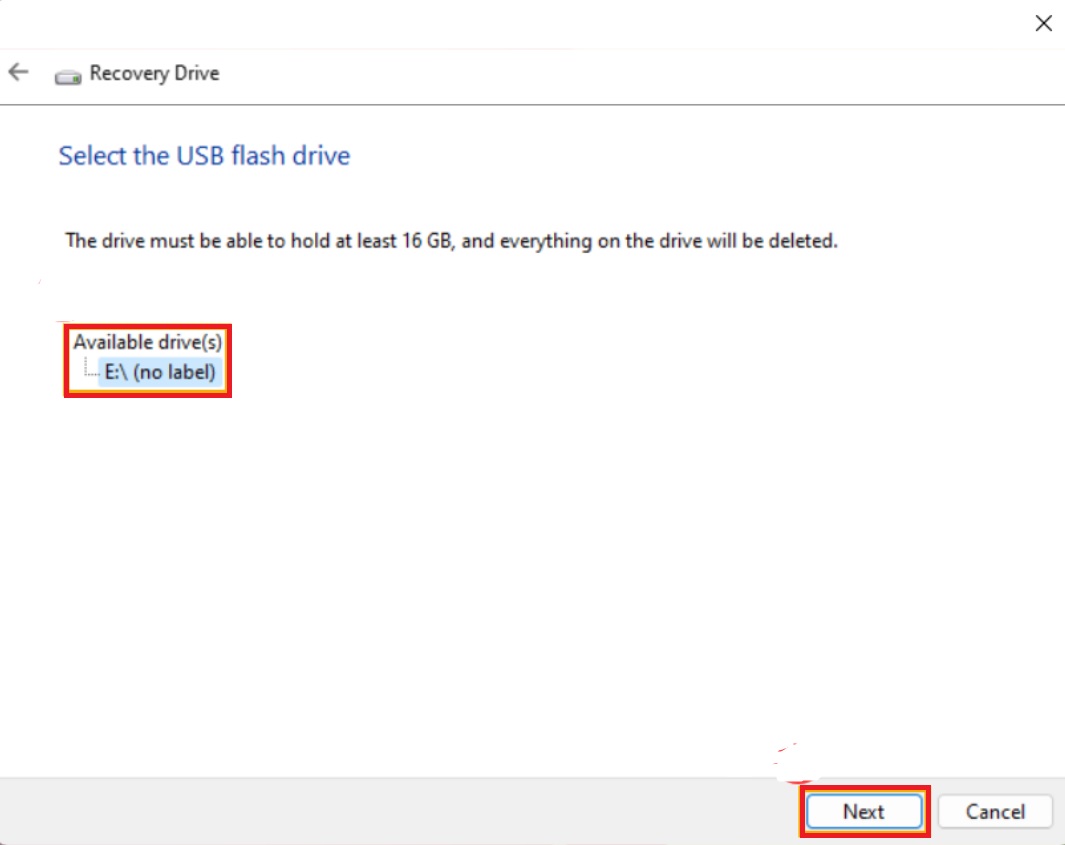Collapse the drive list under Available drive(s)
This screenshot has height=845, width=1065.
point(146,341)
